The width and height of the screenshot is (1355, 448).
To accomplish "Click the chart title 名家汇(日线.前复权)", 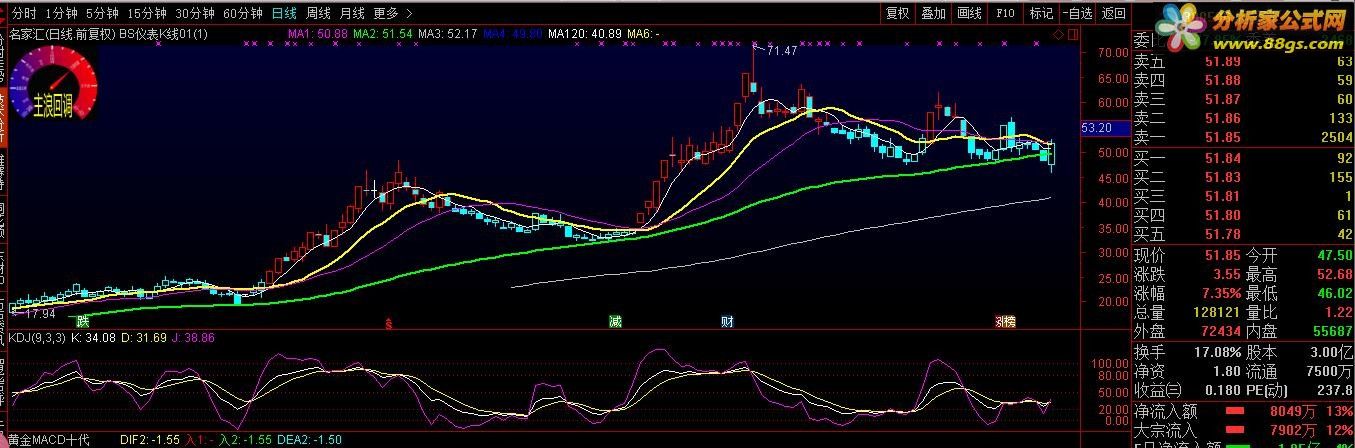I will [61, 34].
